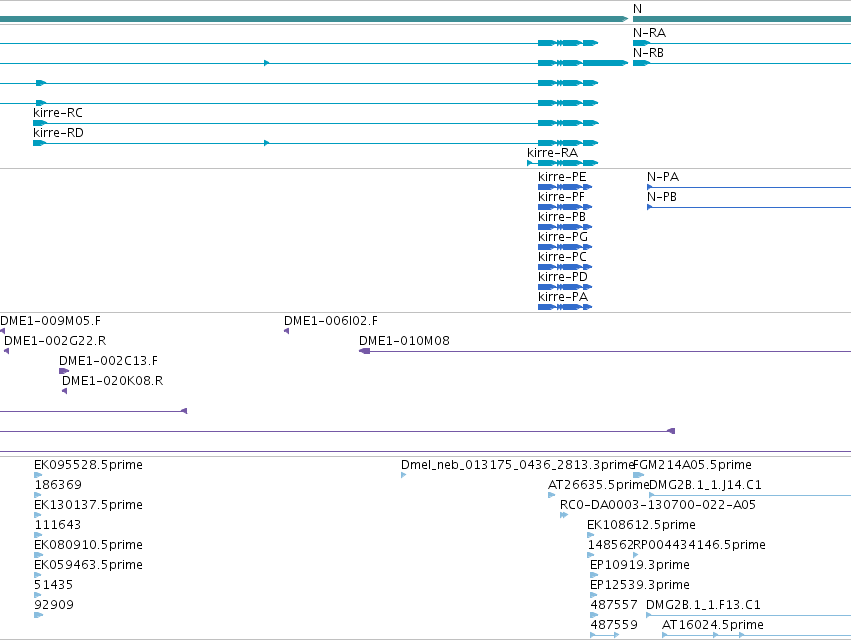The height and width of the screenshot is (640, 851).
Task: Click the DME1-010M08 clone arrowhead
Action: (364, 351)
